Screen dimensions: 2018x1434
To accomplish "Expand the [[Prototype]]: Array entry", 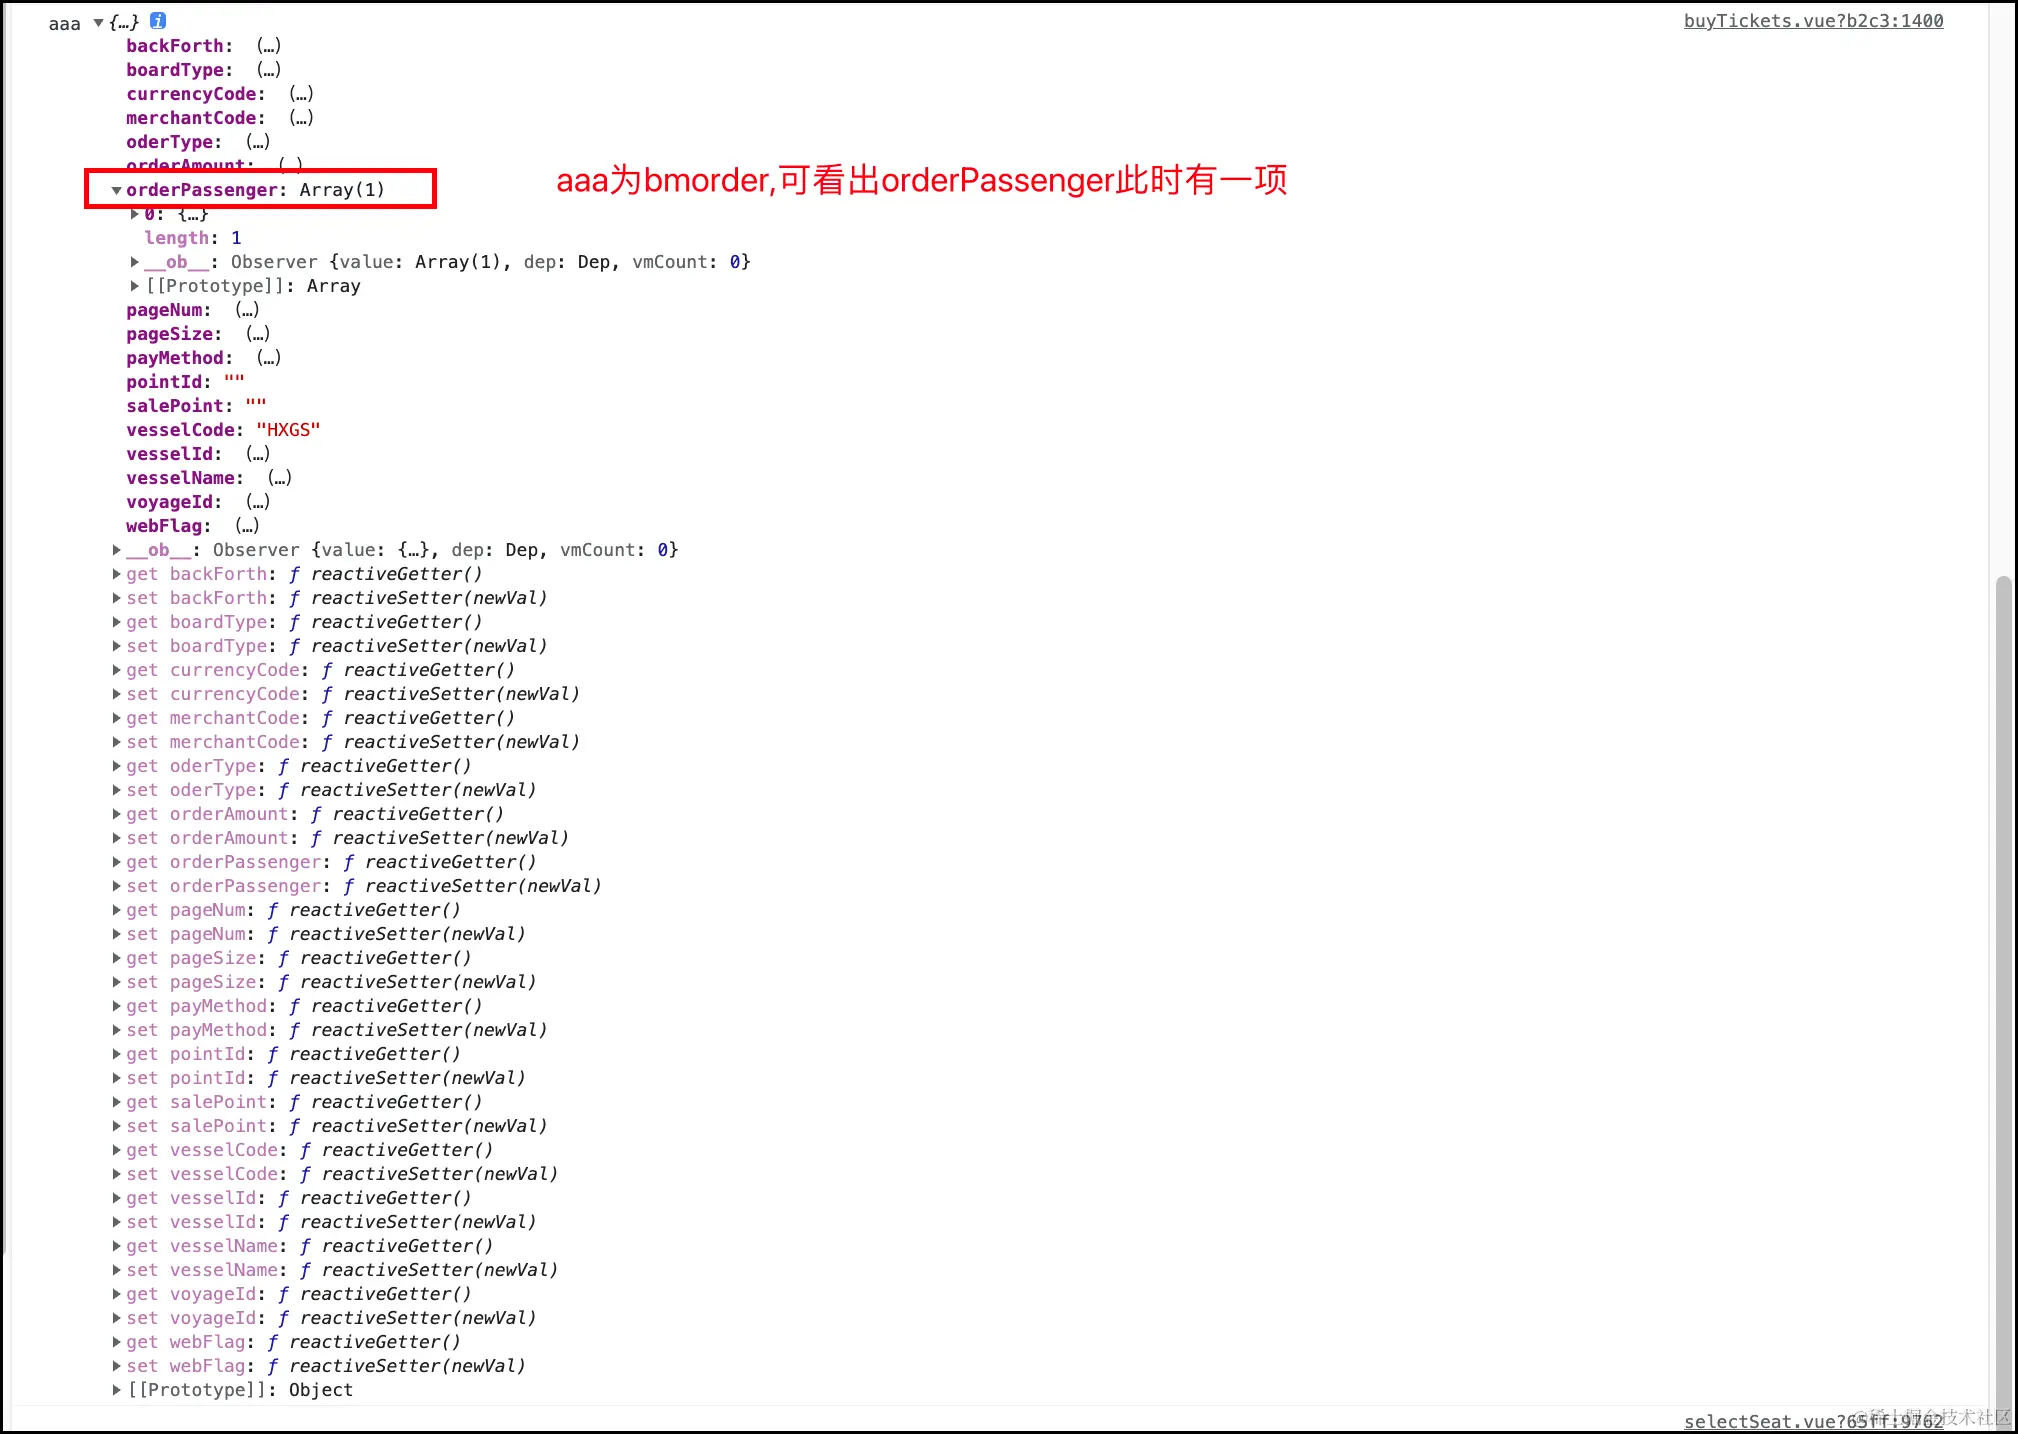I will (x=135, y=286).
